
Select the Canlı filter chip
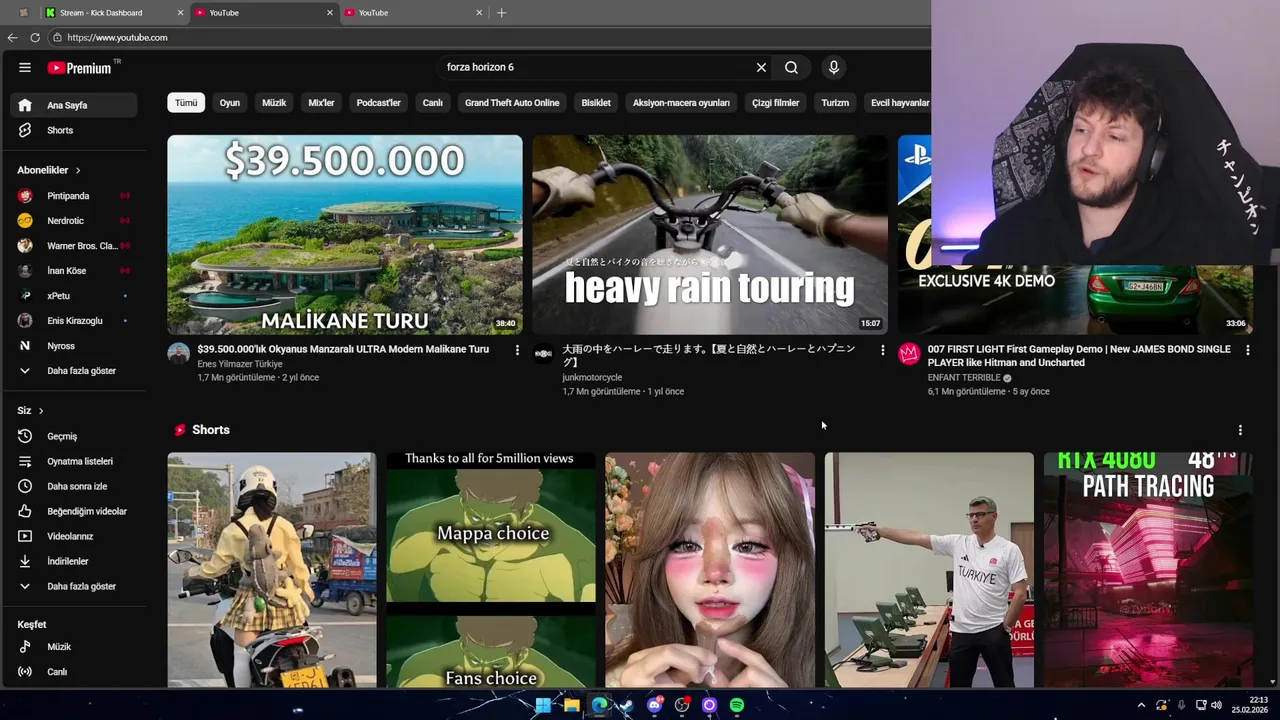(x=432, y=103)
